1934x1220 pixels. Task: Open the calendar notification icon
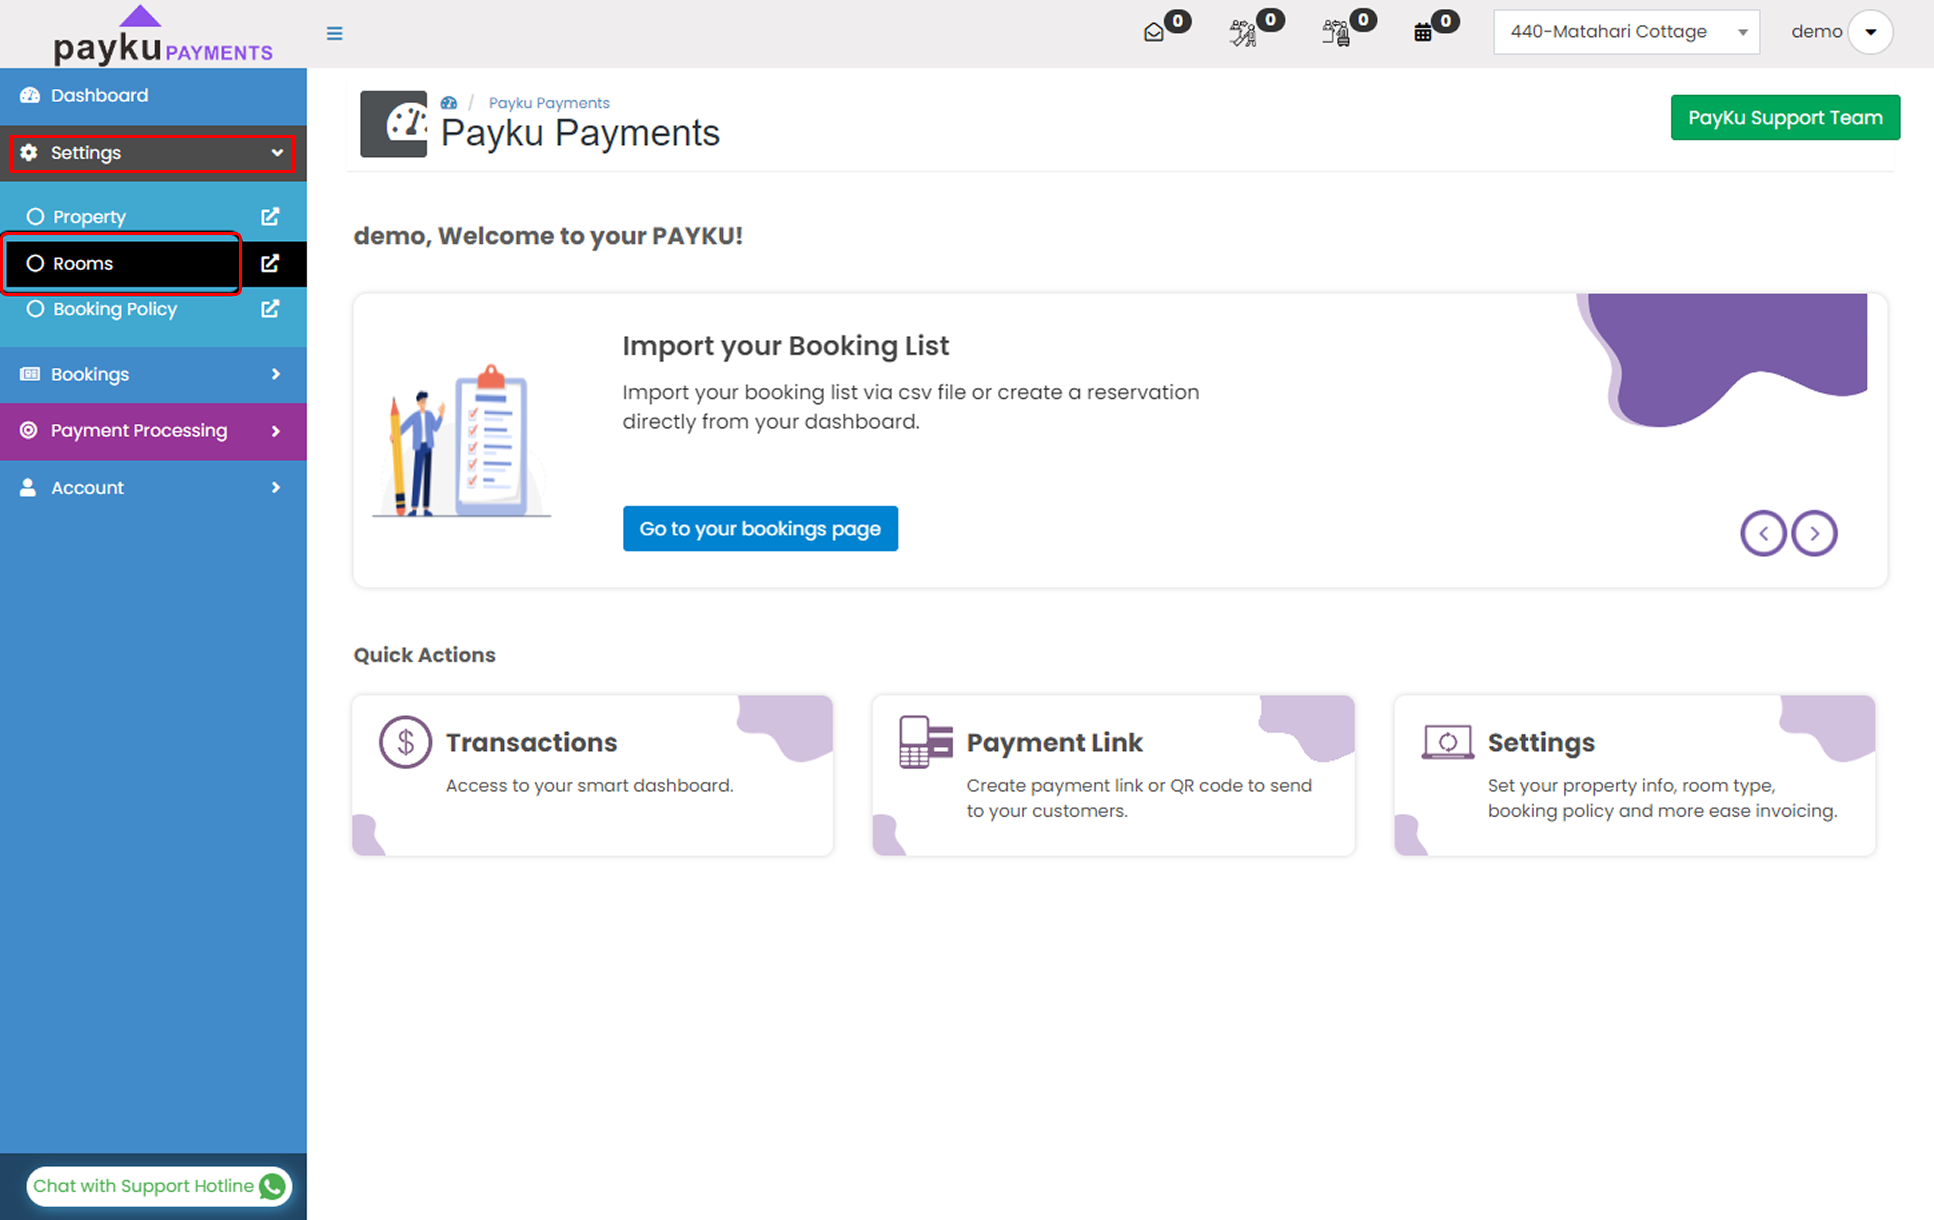click(x=1422, y=33)
